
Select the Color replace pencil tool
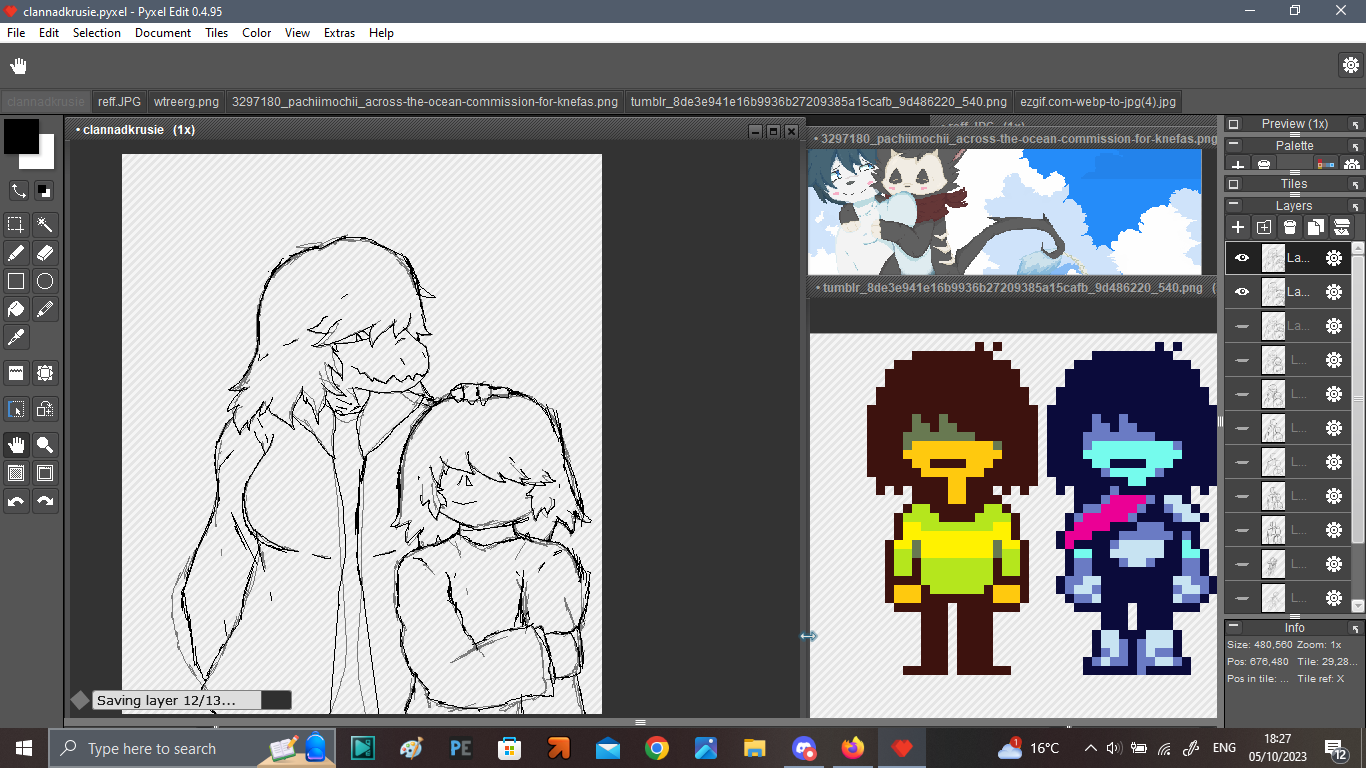click(x=45, y=309)
